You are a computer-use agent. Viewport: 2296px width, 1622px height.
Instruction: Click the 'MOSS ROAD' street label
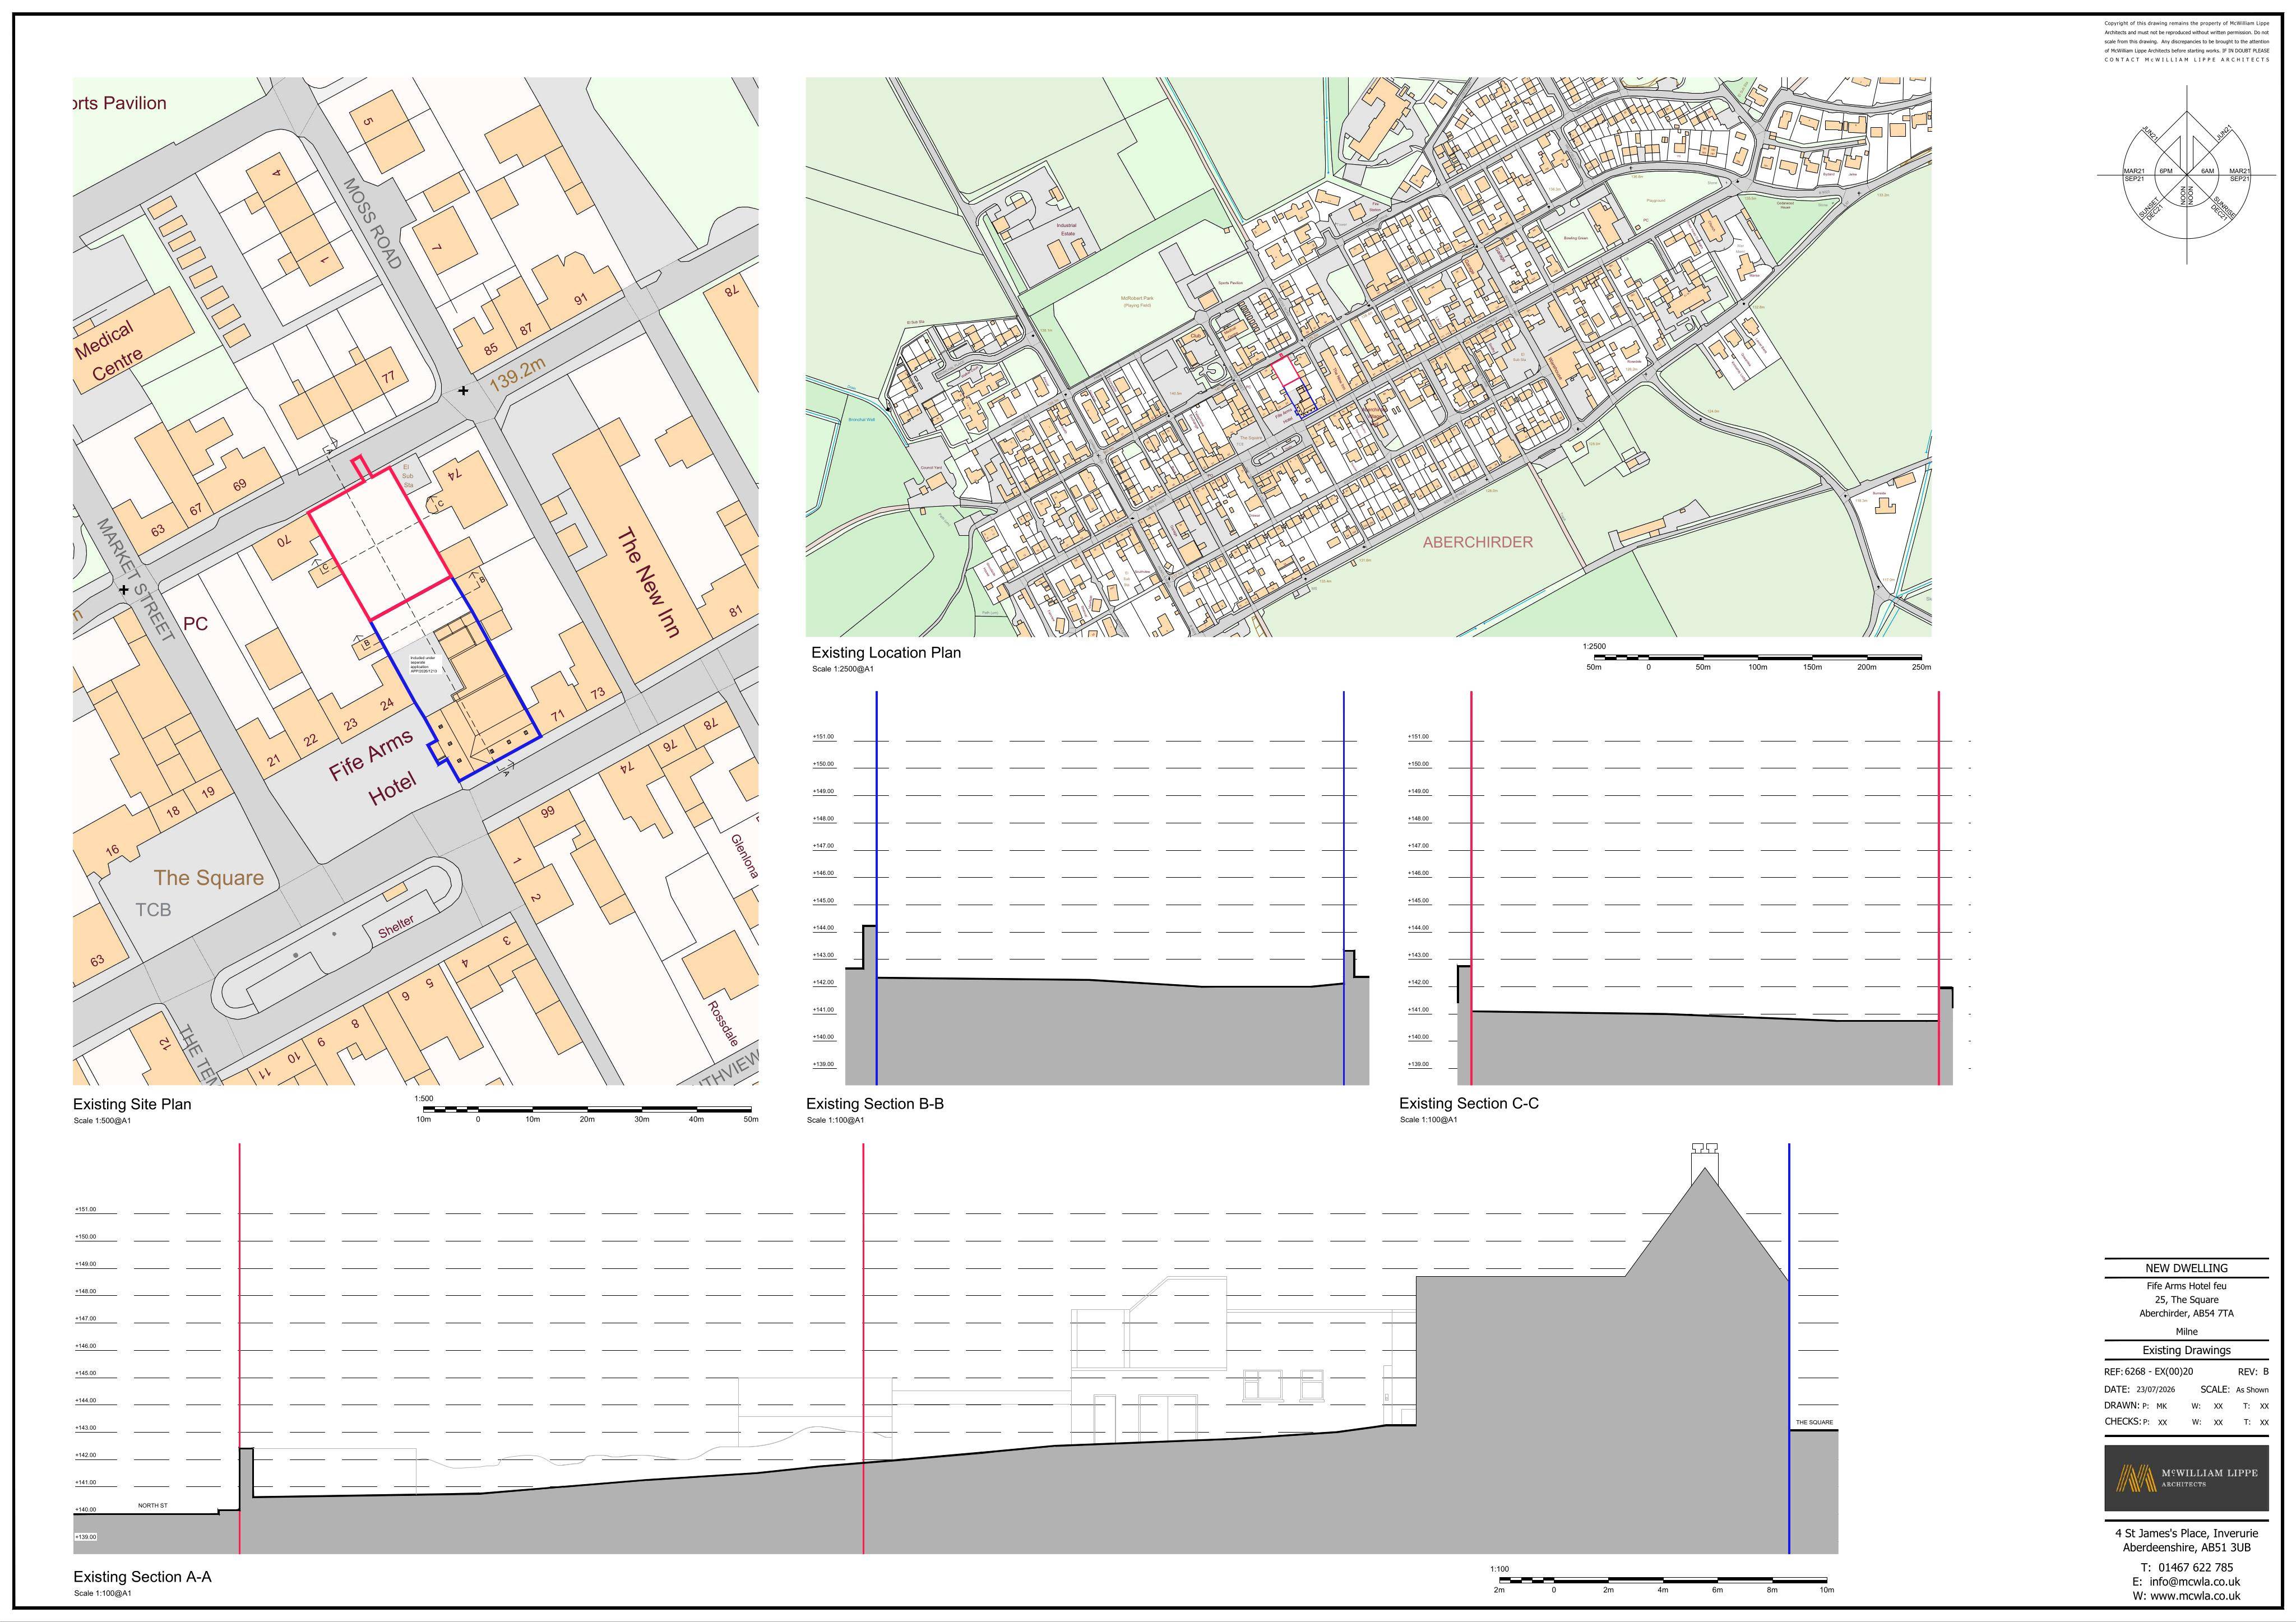point(372,223)
